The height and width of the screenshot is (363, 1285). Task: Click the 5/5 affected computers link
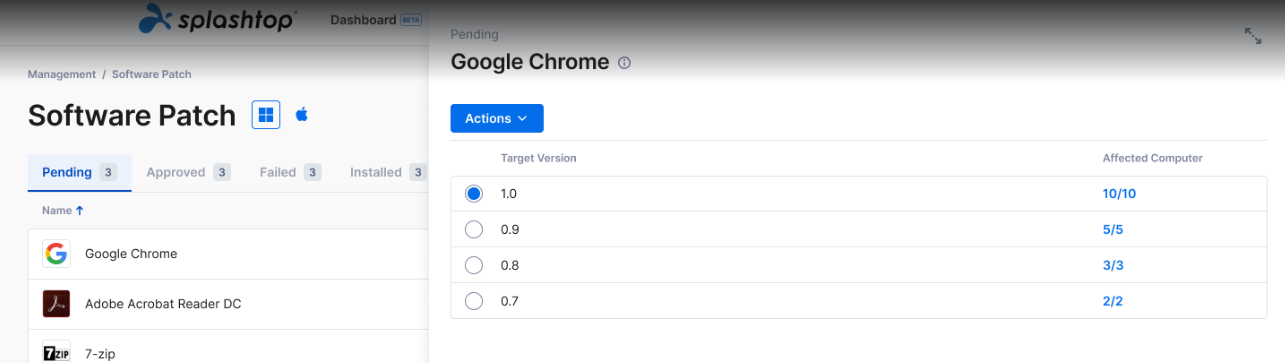pyautogui.click(x=1112, y=230)
